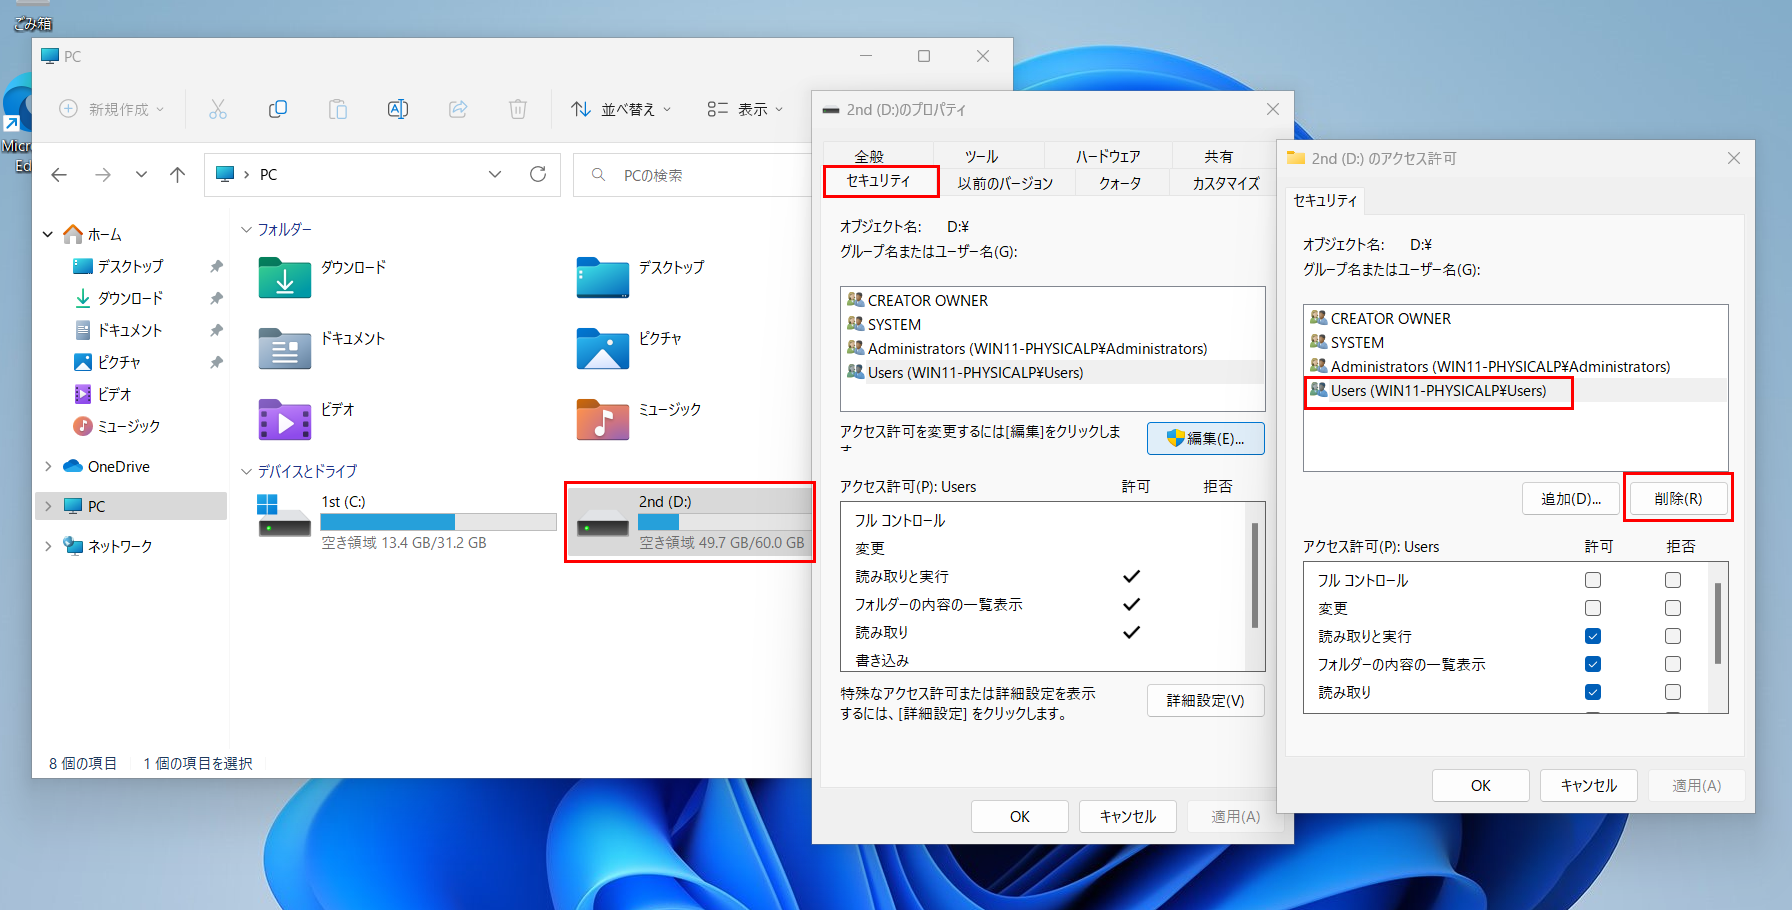Screen dimensions: 1792x910
Task: Open the recent locations chevron
Action: 141,175
